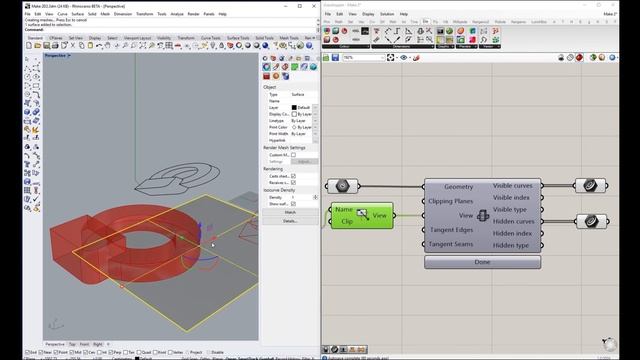Click the Save disk icon in Rhino toolbar

point(47,46)
